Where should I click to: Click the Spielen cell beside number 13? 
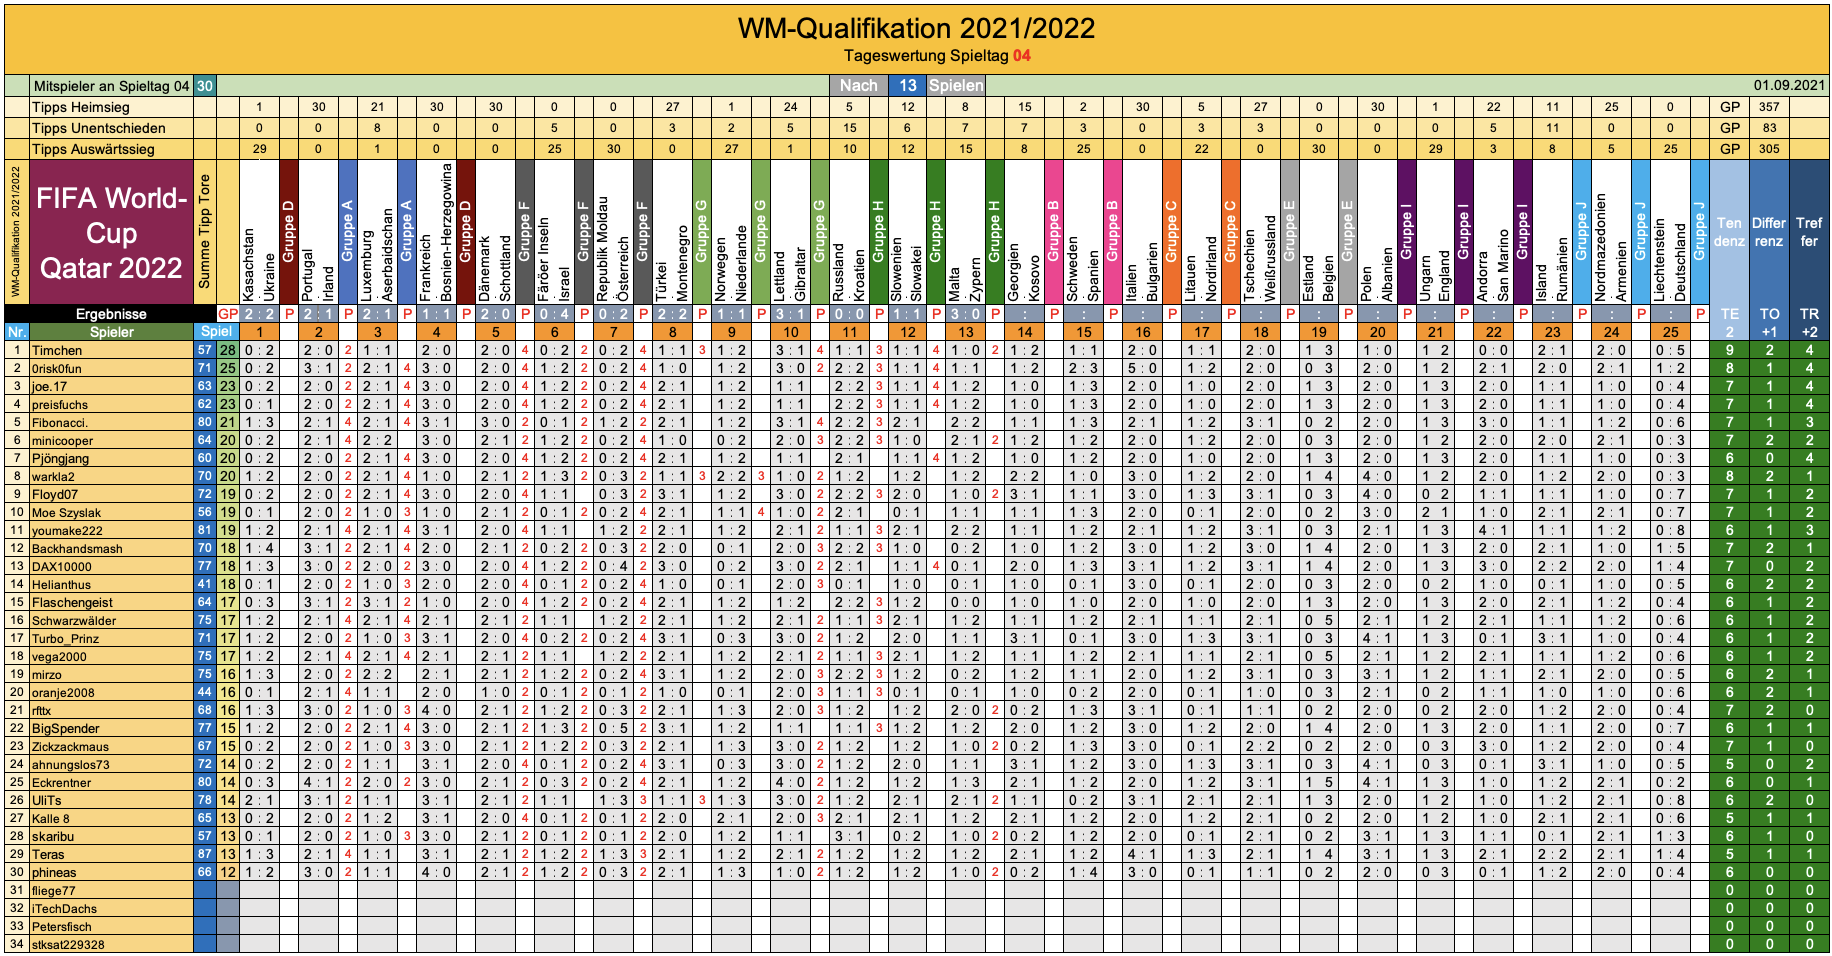956,86
